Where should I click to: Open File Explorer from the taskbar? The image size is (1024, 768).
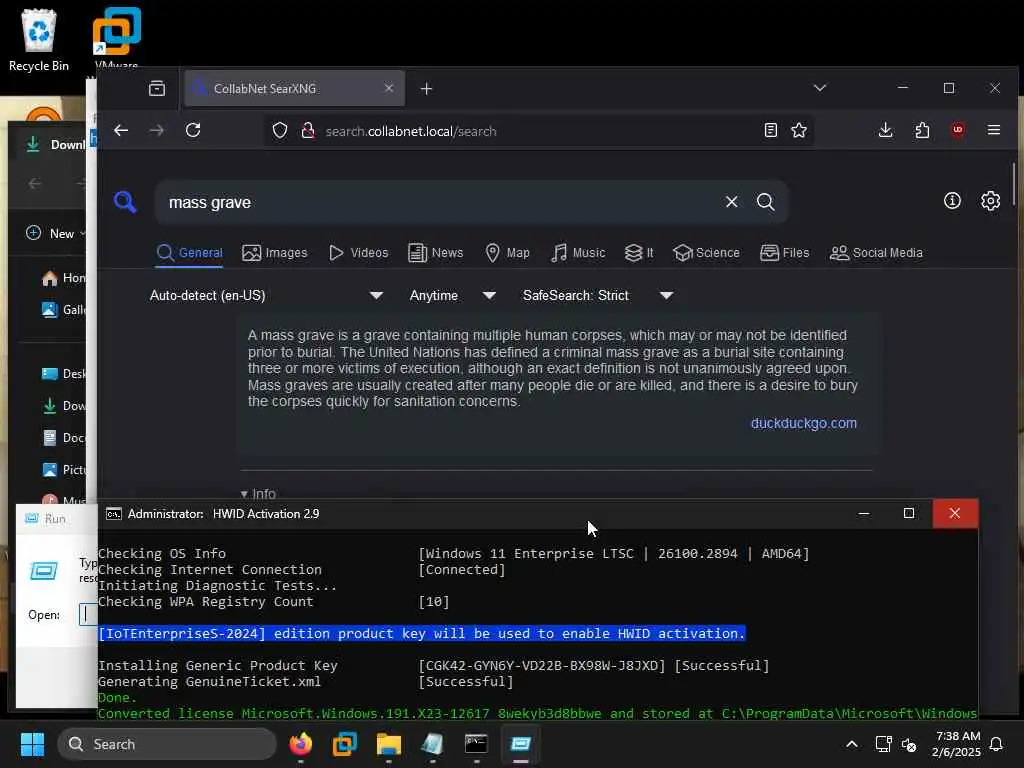389,744
